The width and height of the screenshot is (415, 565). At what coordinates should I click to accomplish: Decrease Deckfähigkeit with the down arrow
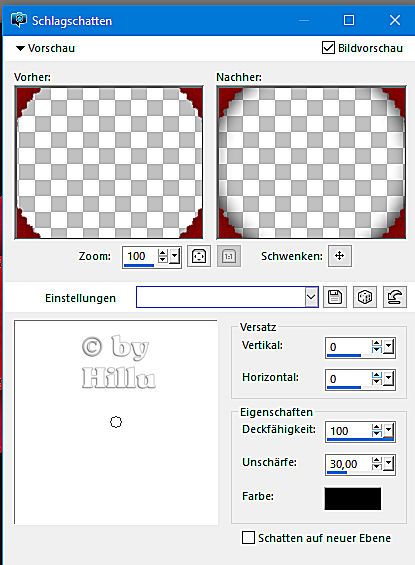376,435
